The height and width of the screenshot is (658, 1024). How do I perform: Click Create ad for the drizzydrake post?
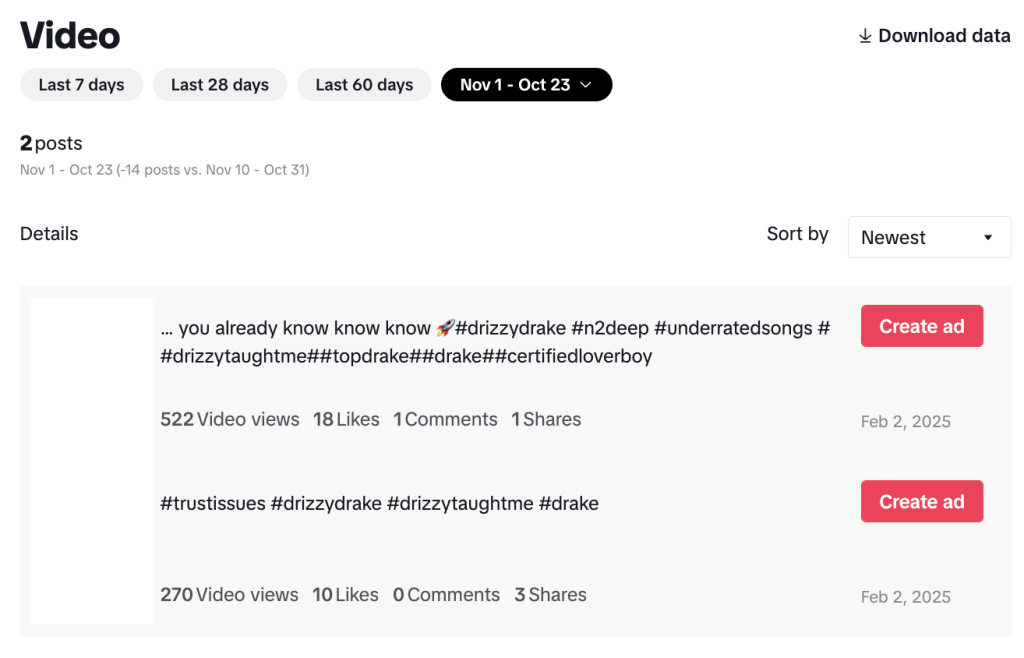(922, 325)
